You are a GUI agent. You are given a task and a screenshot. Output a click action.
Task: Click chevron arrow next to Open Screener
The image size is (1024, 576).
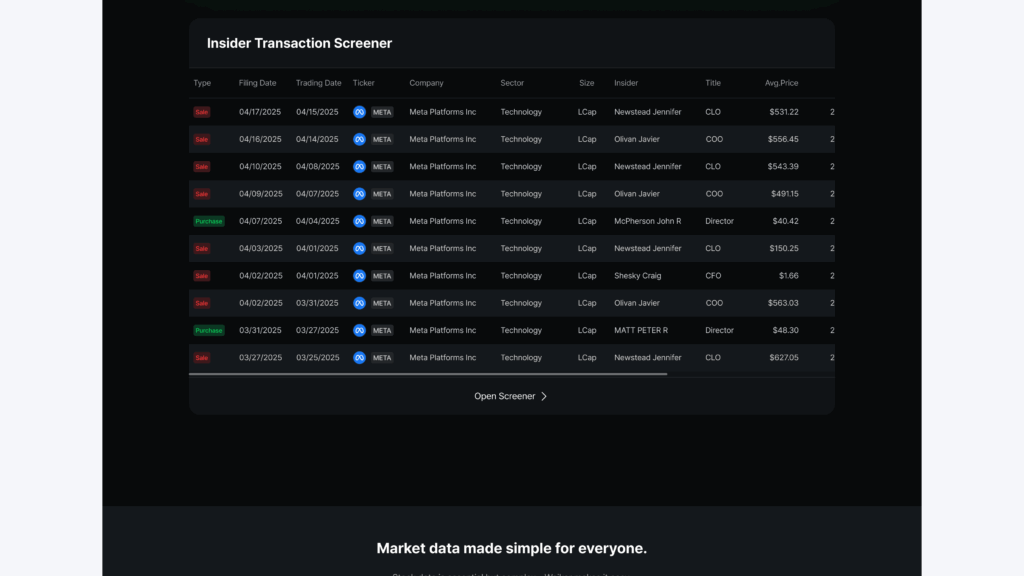[543, 396]
